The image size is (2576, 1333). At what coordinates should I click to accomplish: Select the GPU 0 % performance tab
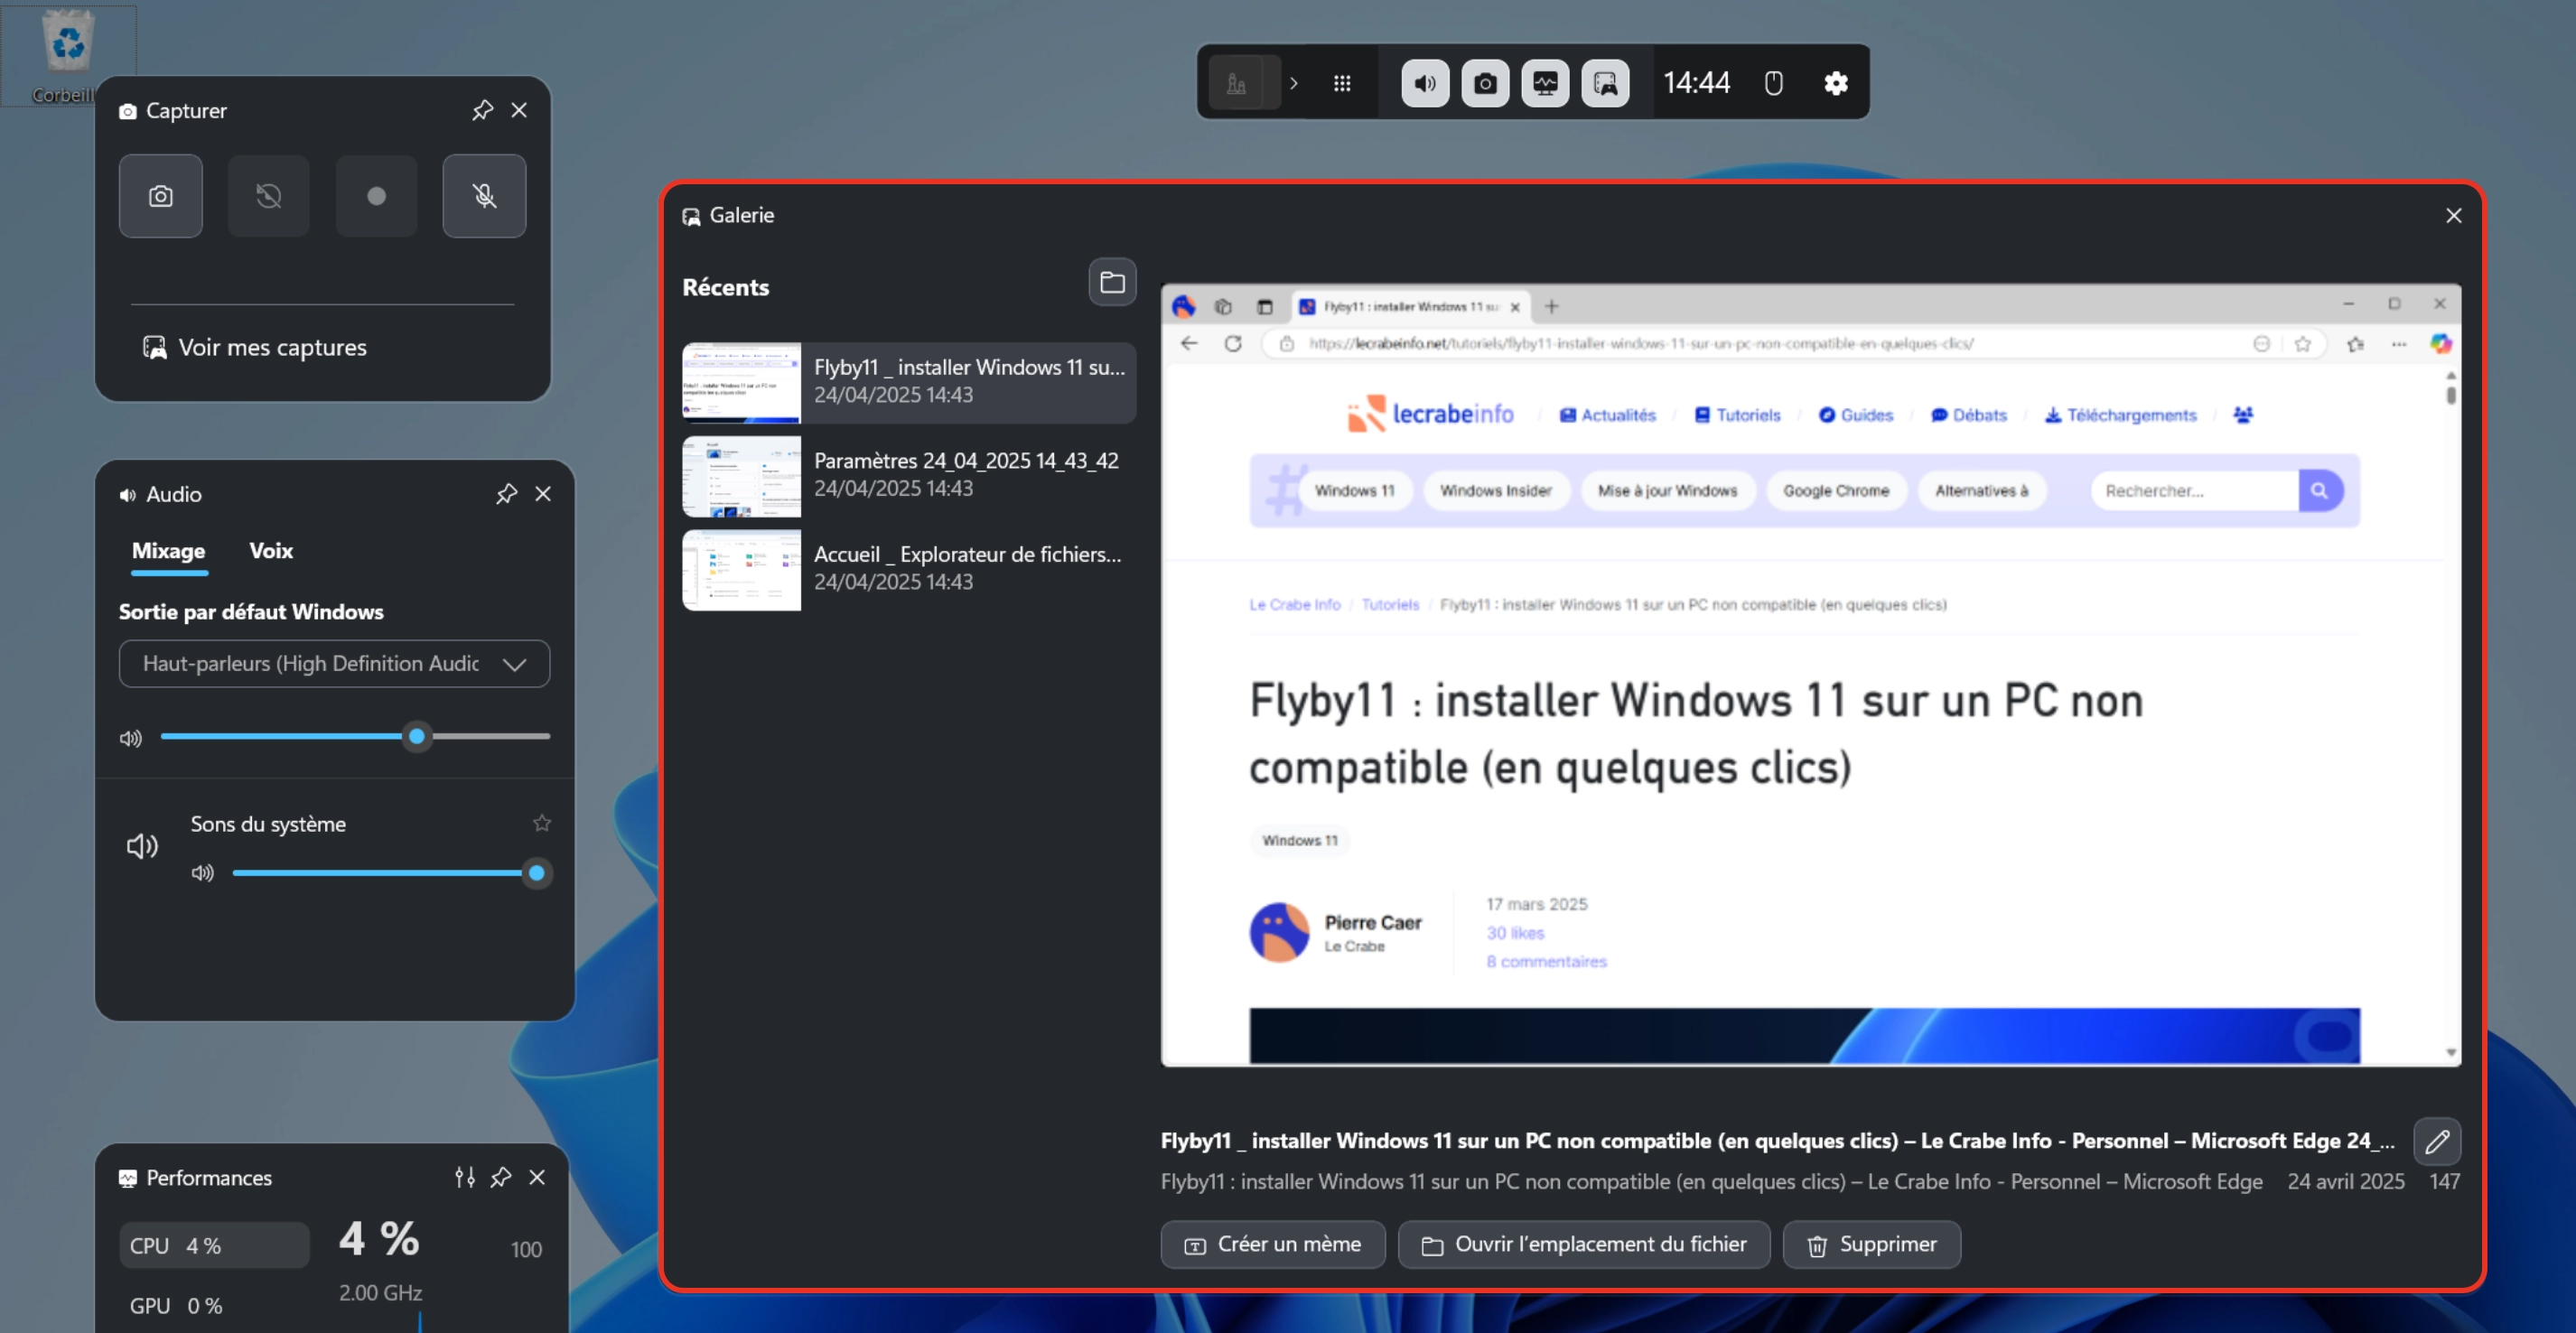tap(214, 1306)
